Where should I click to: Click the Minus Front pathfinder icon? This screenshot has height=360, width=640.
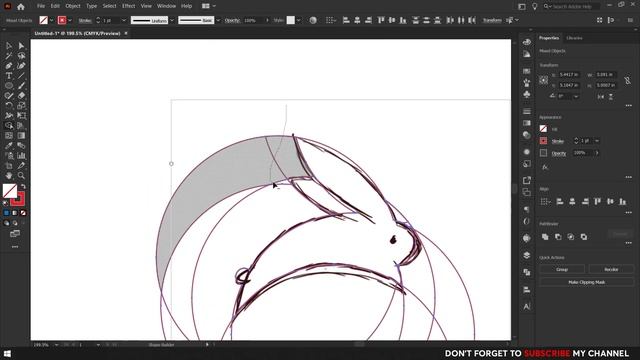(558, 237)
